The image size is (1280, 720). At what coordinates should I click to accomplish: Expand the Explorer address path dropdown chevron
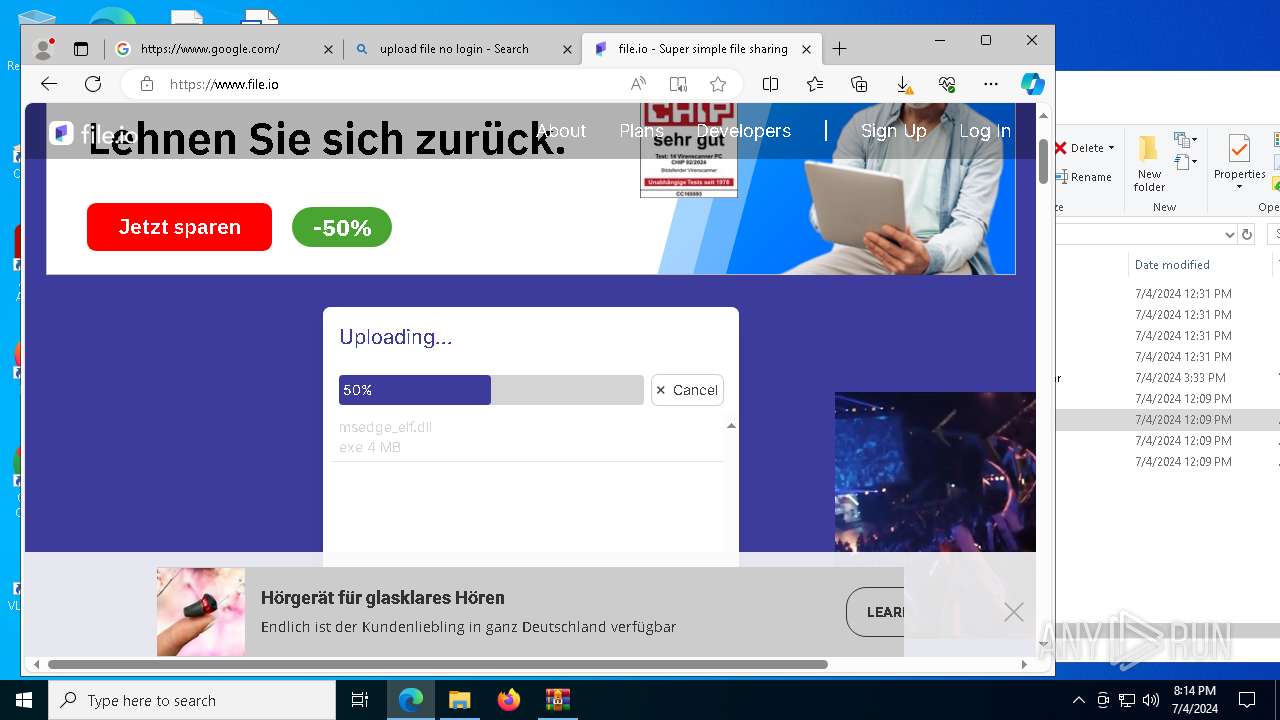pos(1230,234)
